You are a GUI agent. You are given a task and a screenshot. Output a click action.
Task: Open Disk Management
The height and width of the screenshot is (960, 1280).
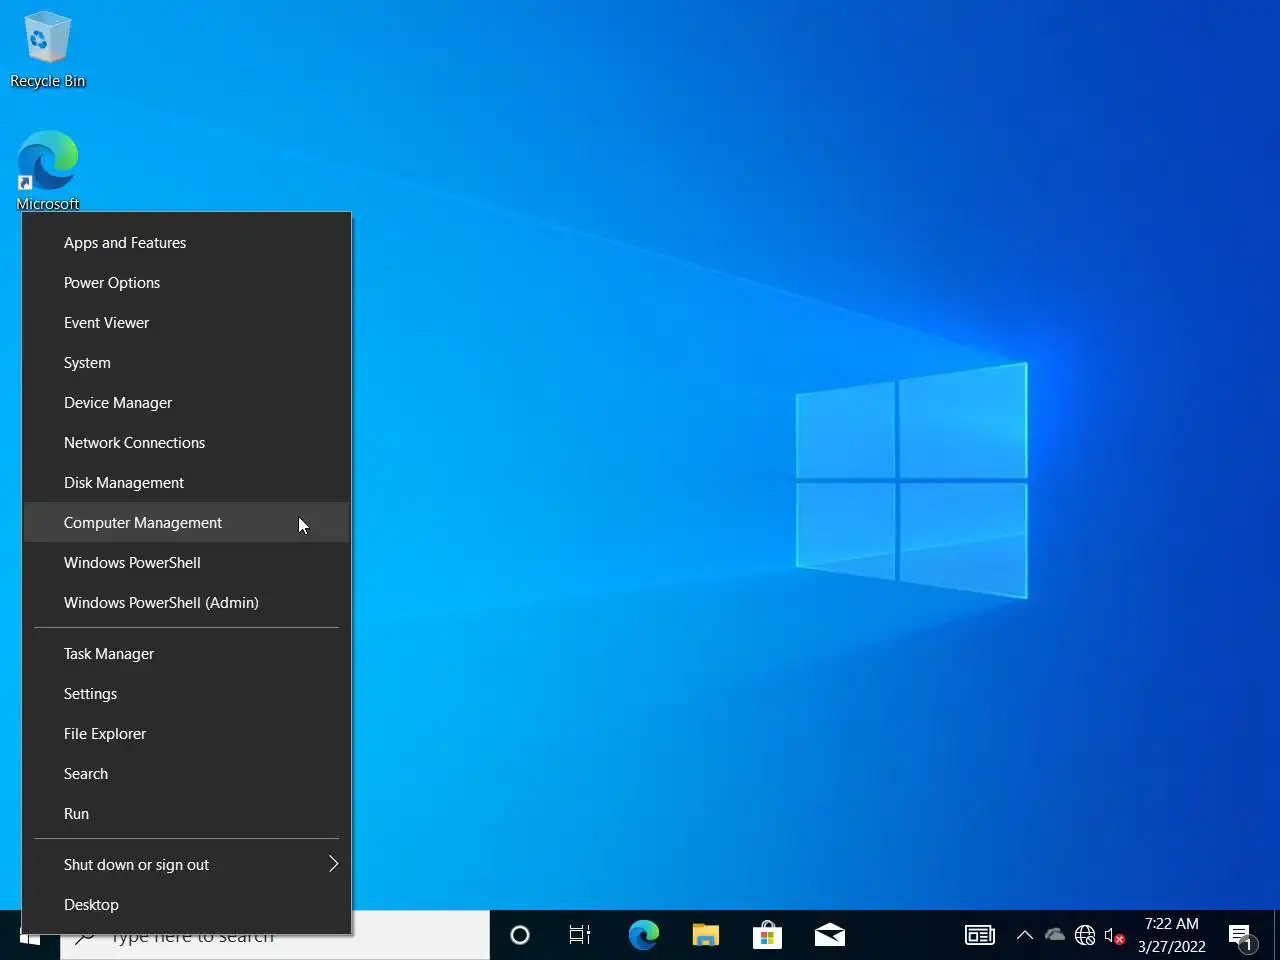(186, 483)
